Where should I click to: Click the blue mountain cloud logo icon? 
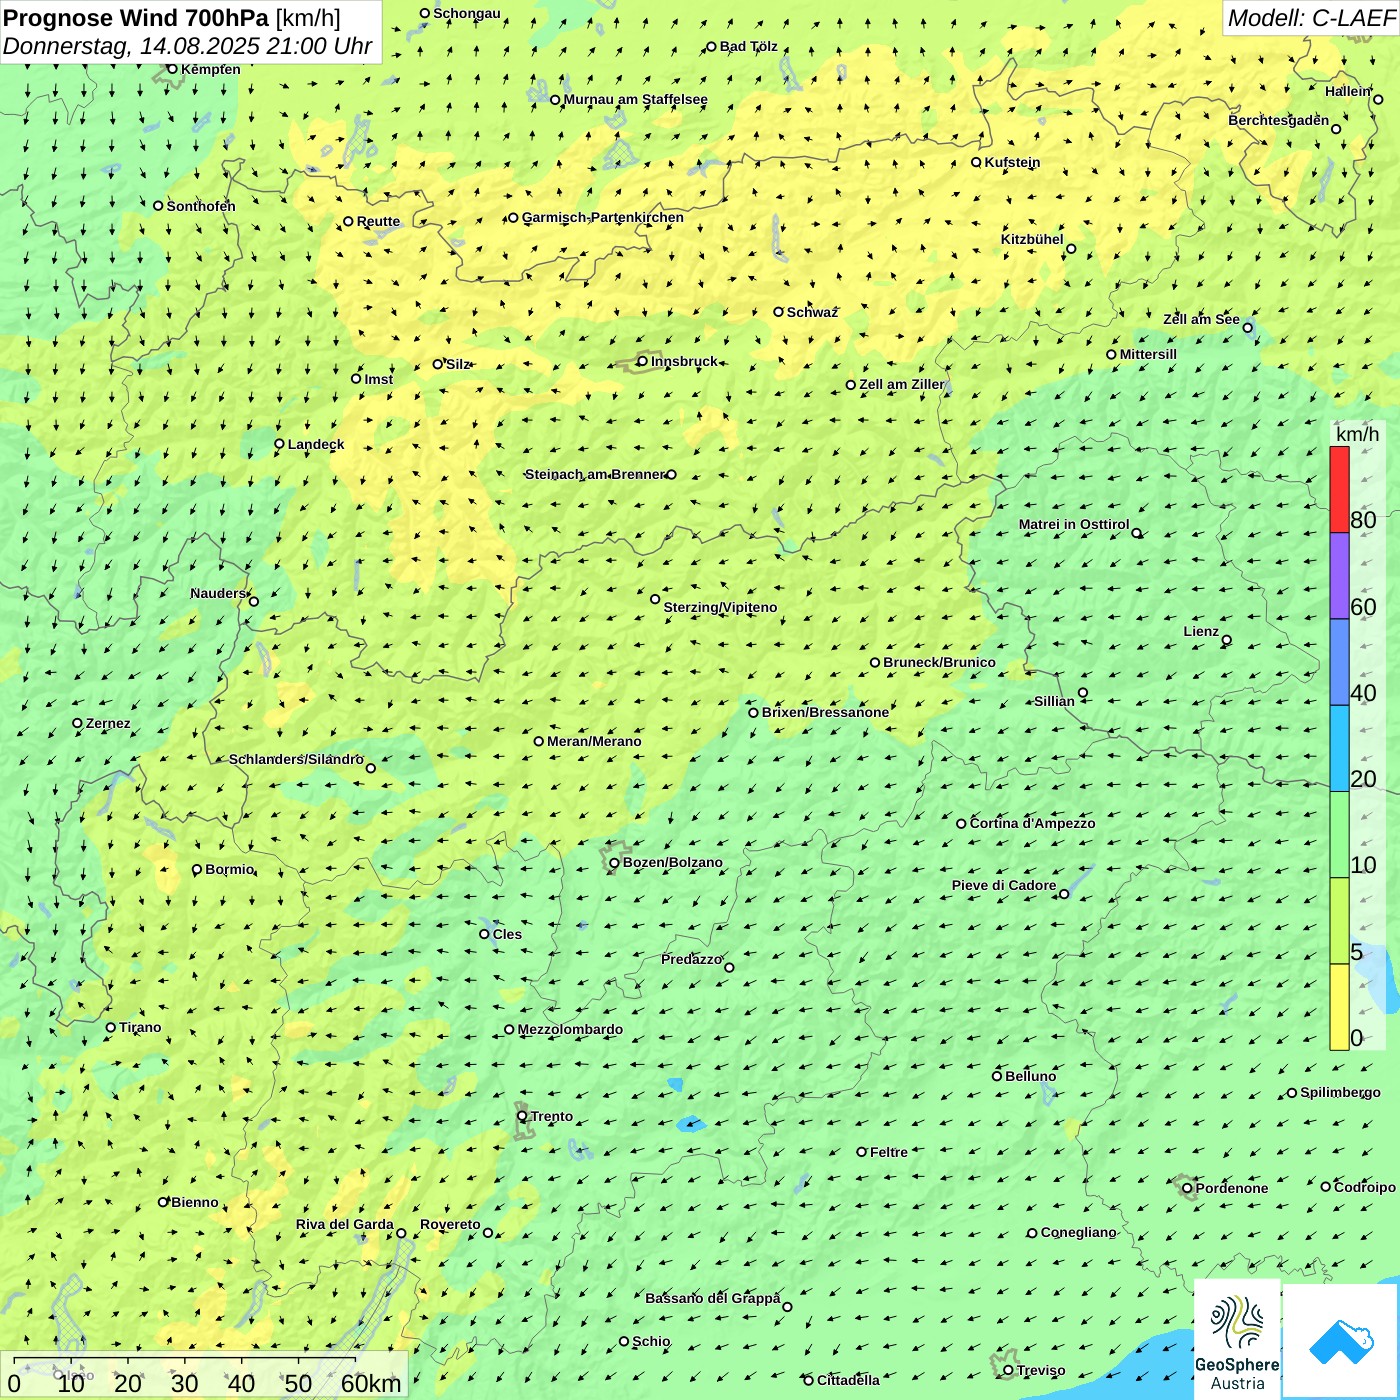[1340, 1341]
